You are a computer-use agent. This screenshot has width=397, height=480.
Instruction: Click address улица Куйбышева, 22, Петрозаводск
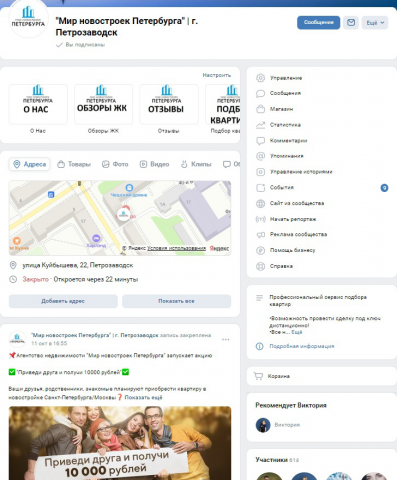pos(78,265)
